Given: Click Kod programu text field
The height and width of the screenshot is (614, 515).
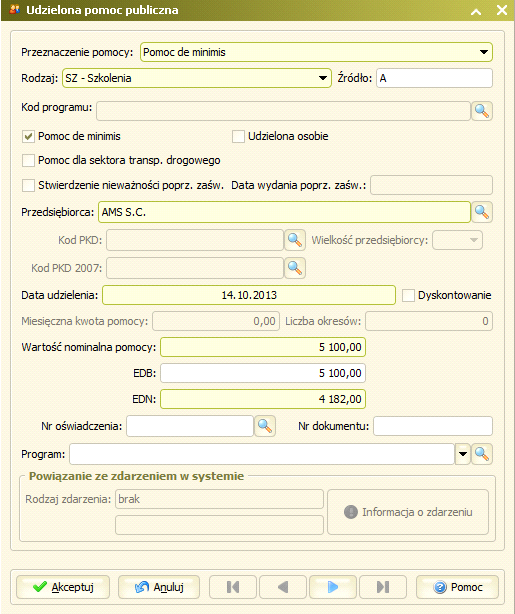Looking at the screenshot, I should [283, 111].
